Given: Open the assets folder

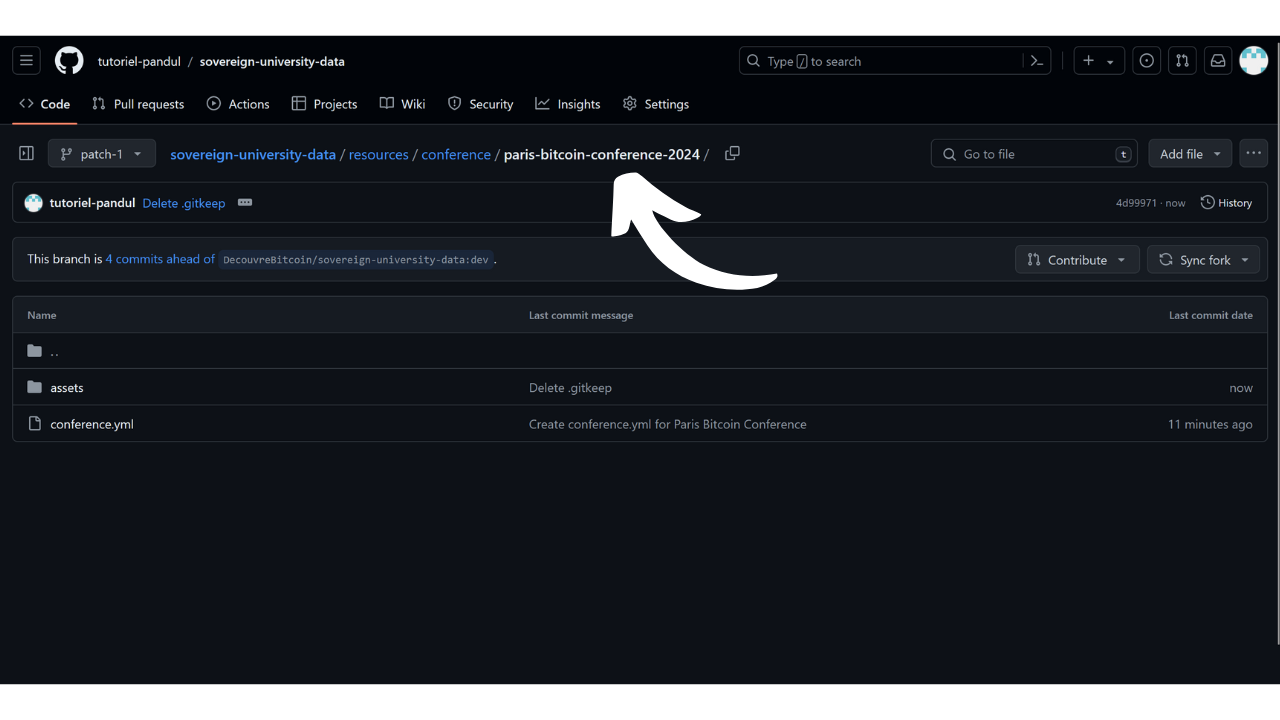Looking at the screenshot, I should [67, 387].
